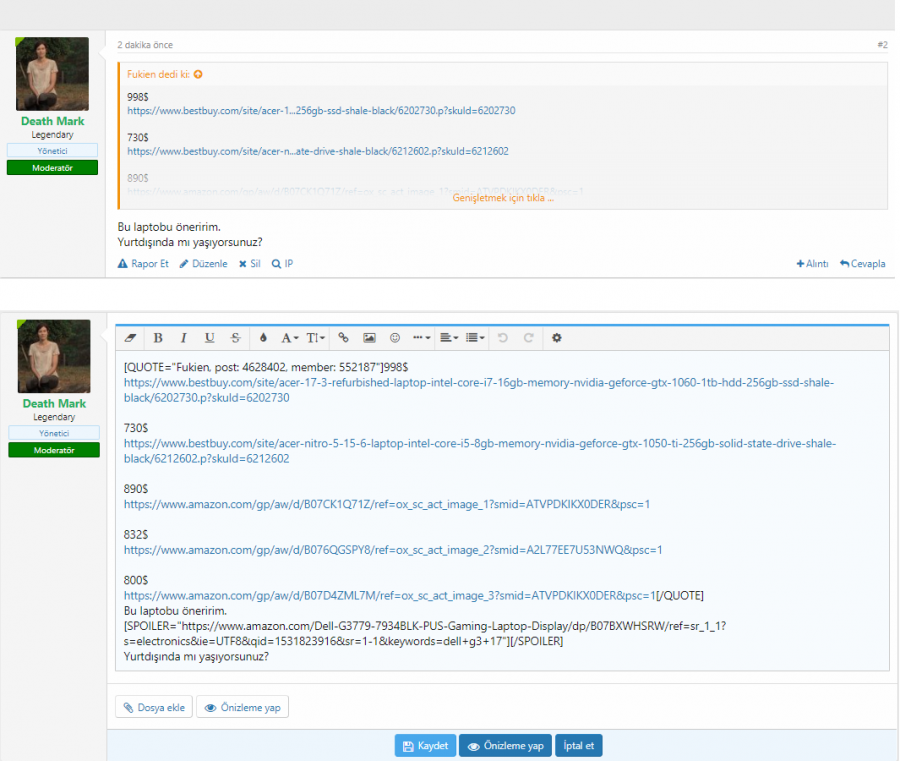
Task: Click Death Mark username in top post
Action: tap(52, 121)
